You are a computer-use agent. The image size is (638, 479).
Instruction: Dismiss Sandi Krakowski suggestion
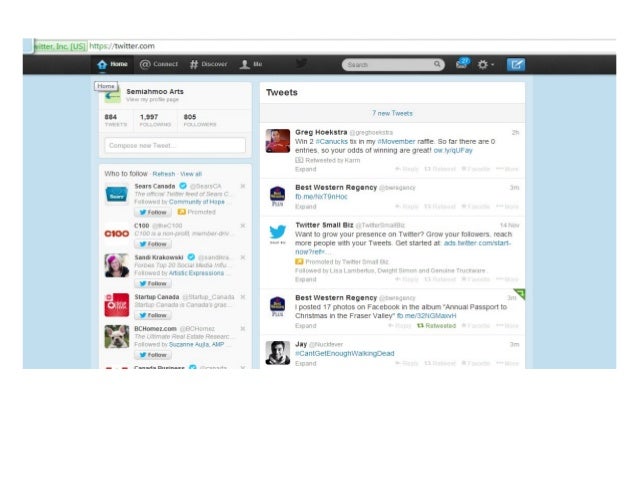click(243, 257)
